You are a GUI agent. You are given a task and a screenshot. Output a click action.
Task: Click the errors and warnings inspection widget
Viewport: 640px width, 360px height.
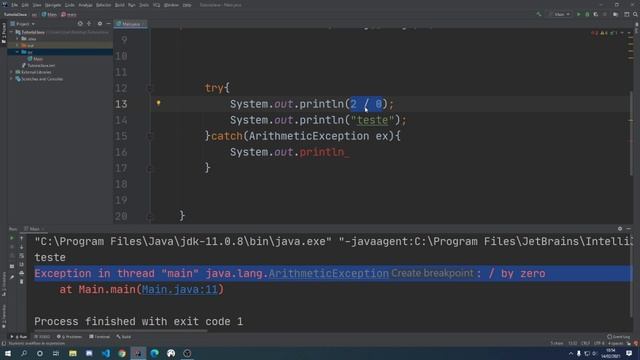607,33
